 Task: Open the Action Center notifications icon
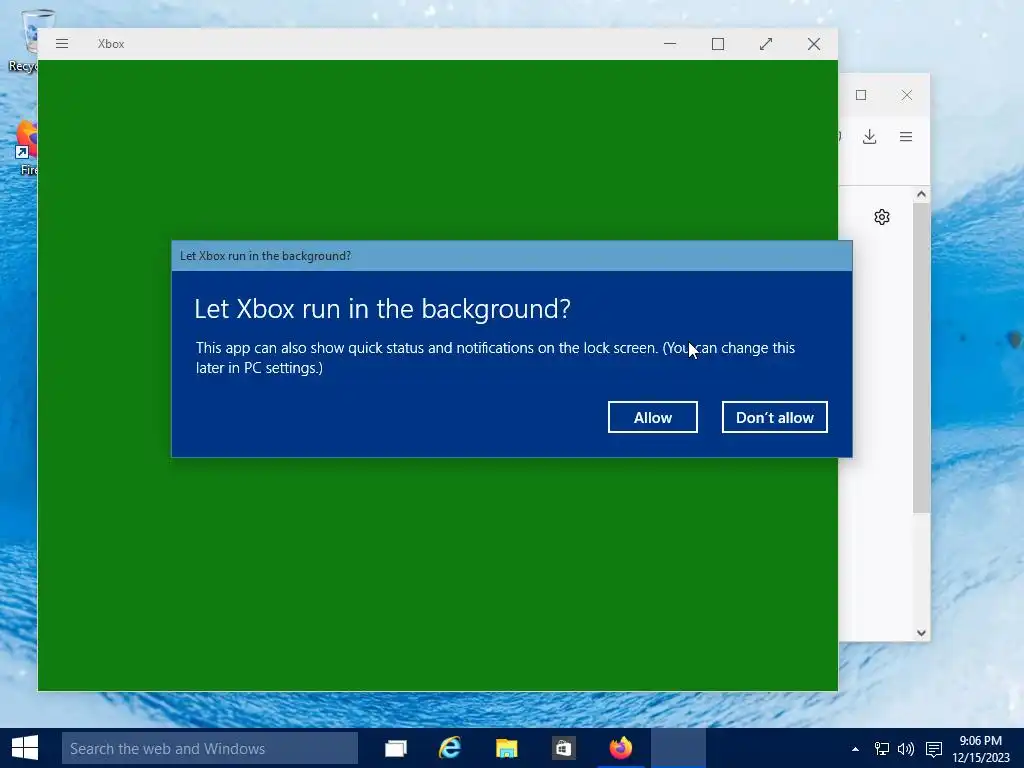pyautogui.click(x=934, y=749)
